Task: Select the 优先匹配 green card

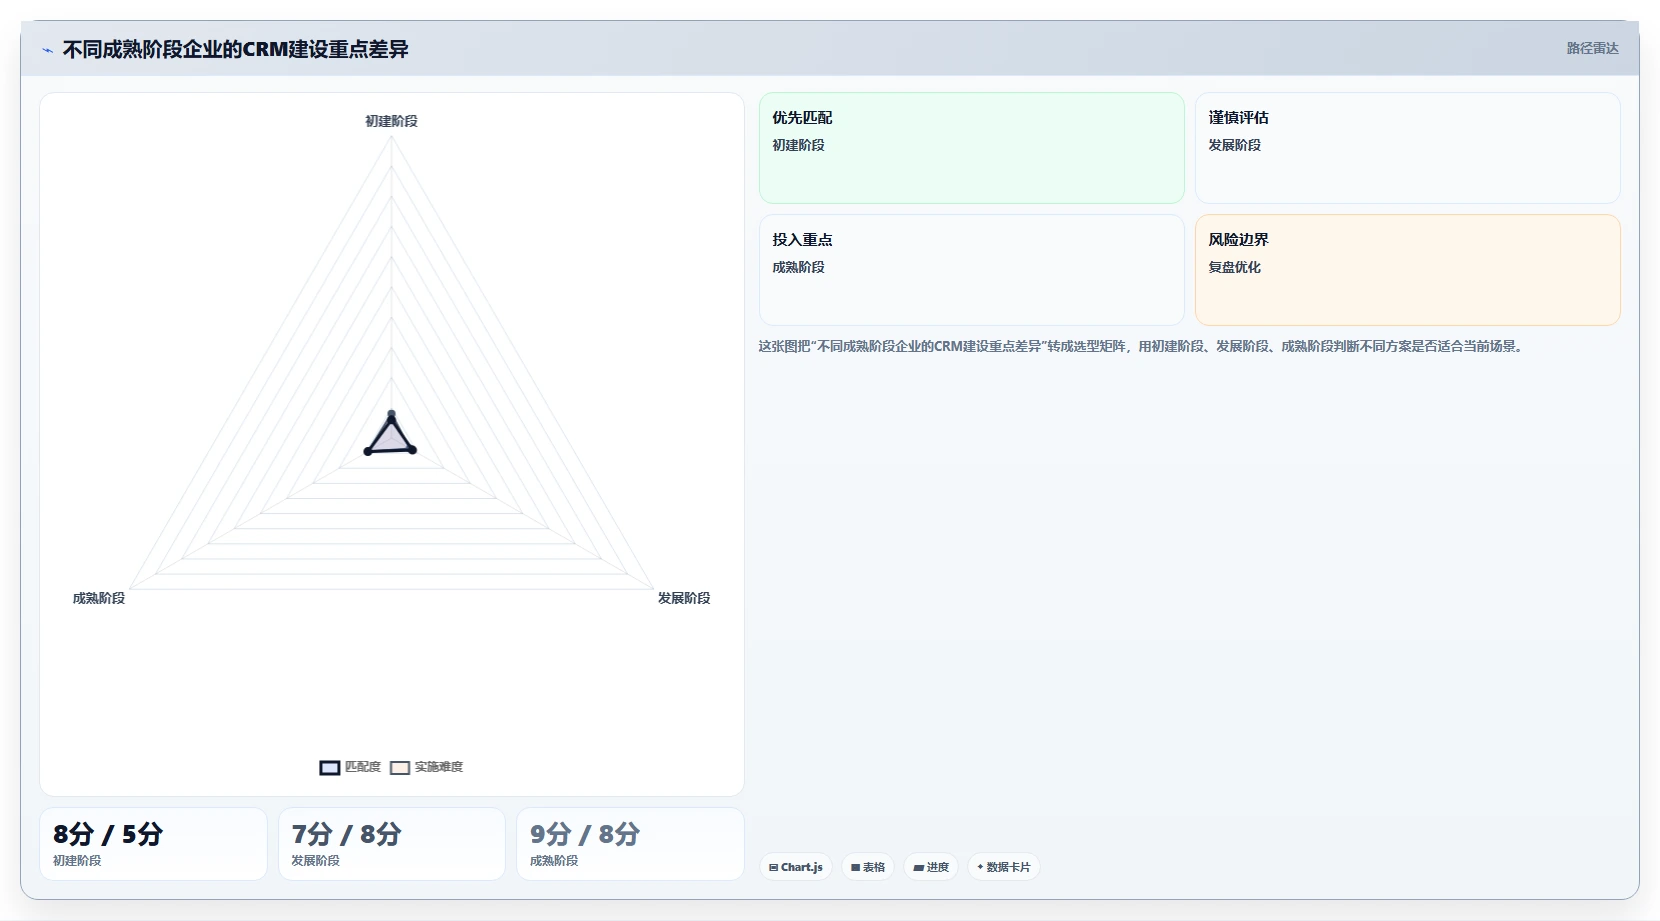Action: (x=972, y=148)
